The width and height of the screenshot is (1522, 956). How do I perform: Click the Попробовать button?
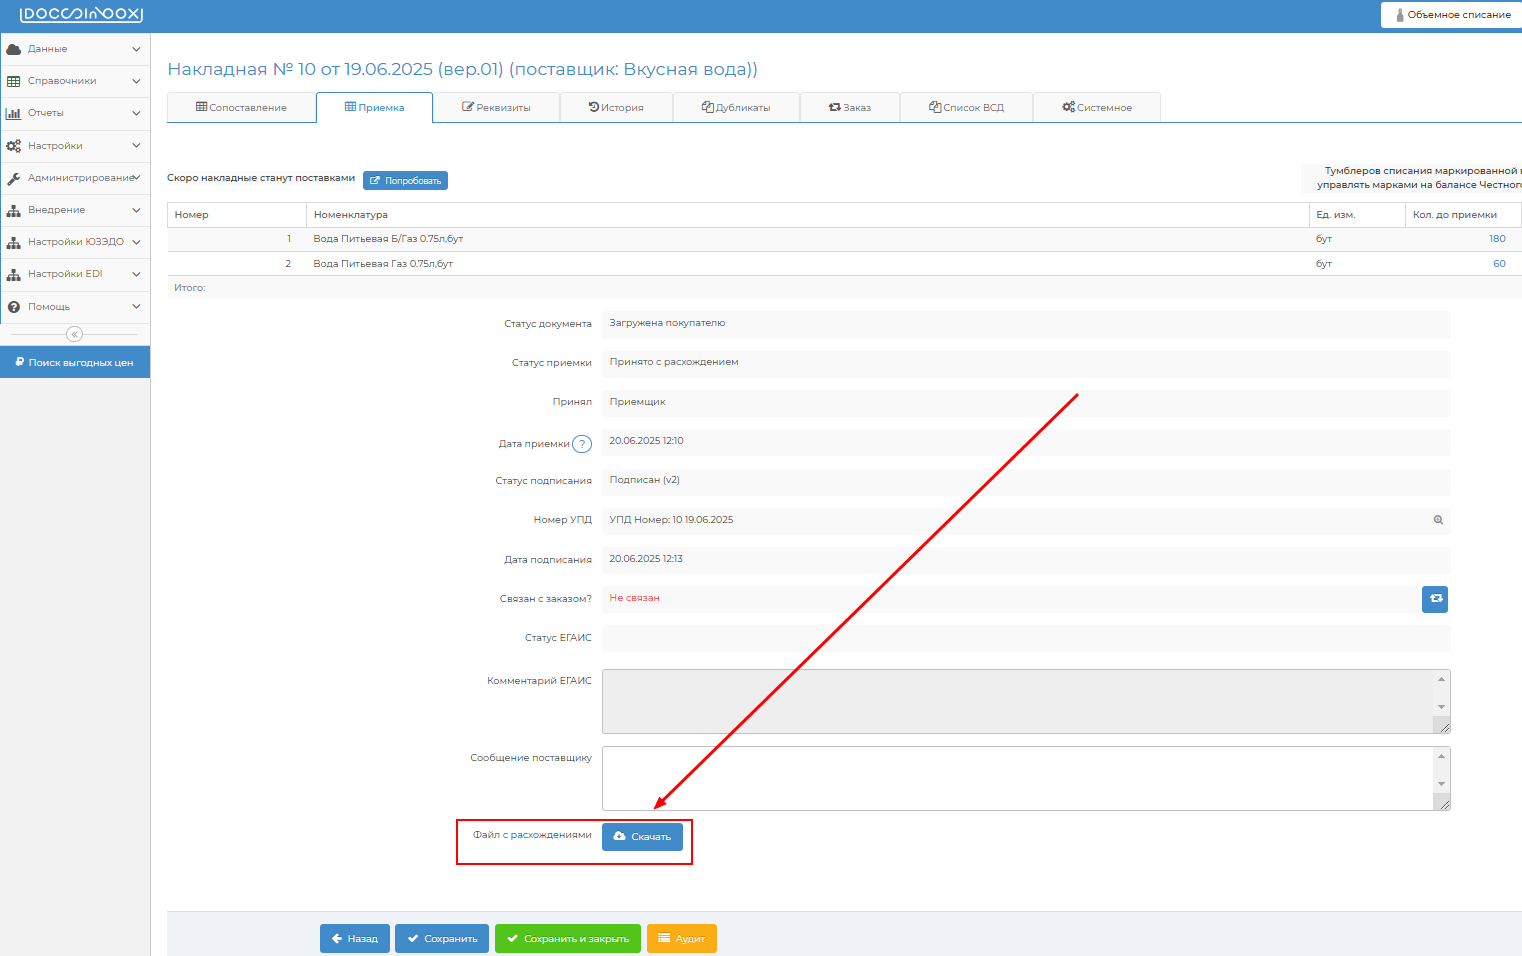pos(405,181)
